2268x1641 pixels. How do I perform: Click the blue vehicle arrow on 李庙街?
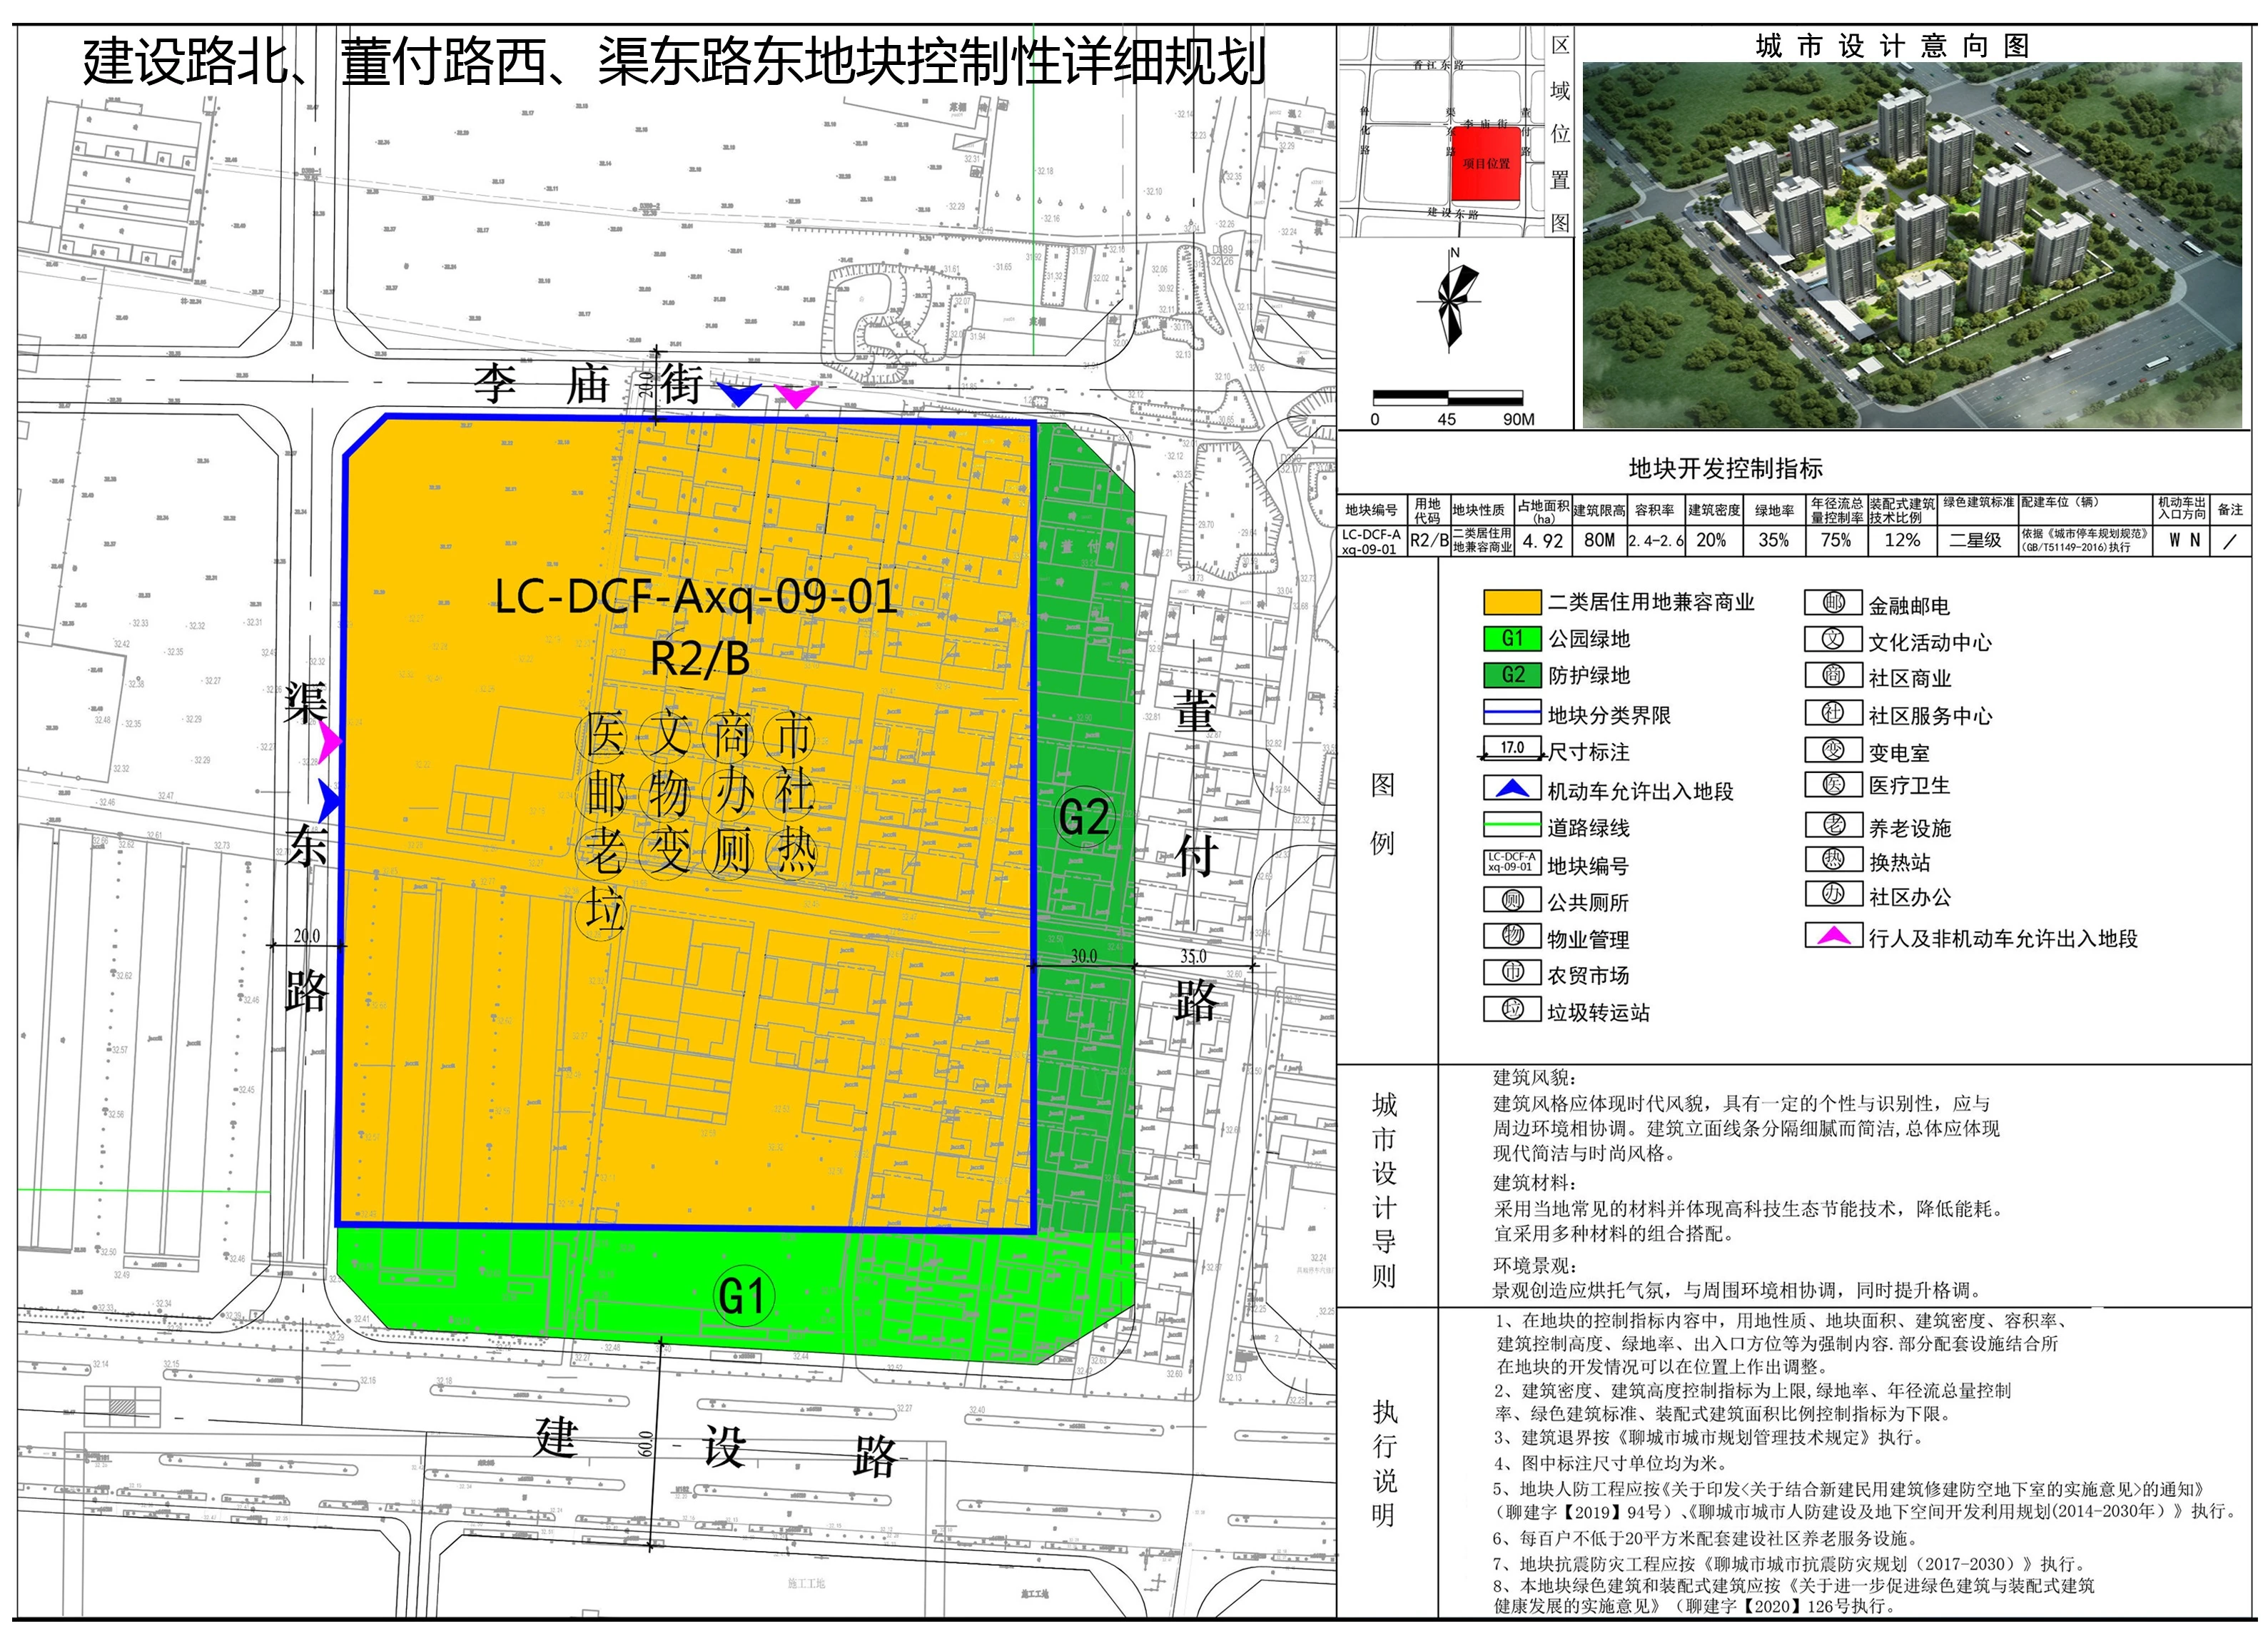click(738, 395)
